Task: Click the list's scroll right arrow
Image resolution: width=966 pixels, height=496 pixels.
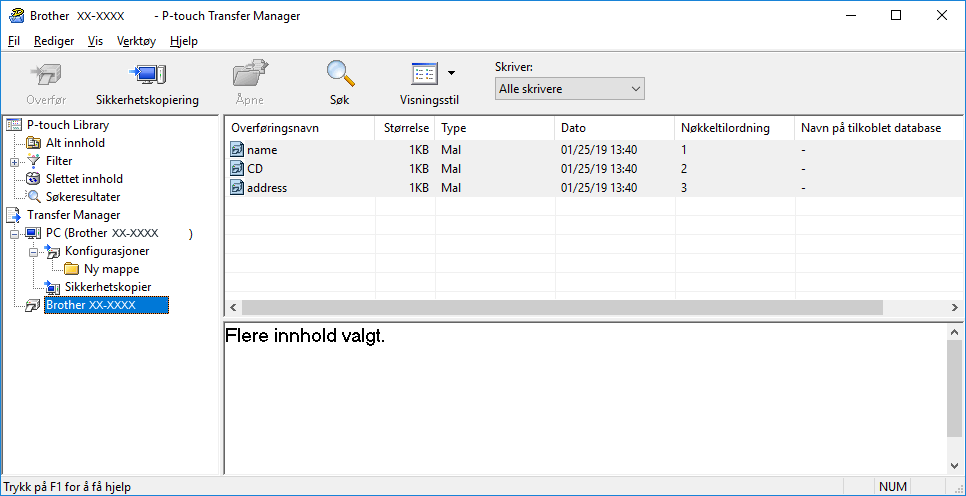Action: pyautogui.click(x=954, y=307)
